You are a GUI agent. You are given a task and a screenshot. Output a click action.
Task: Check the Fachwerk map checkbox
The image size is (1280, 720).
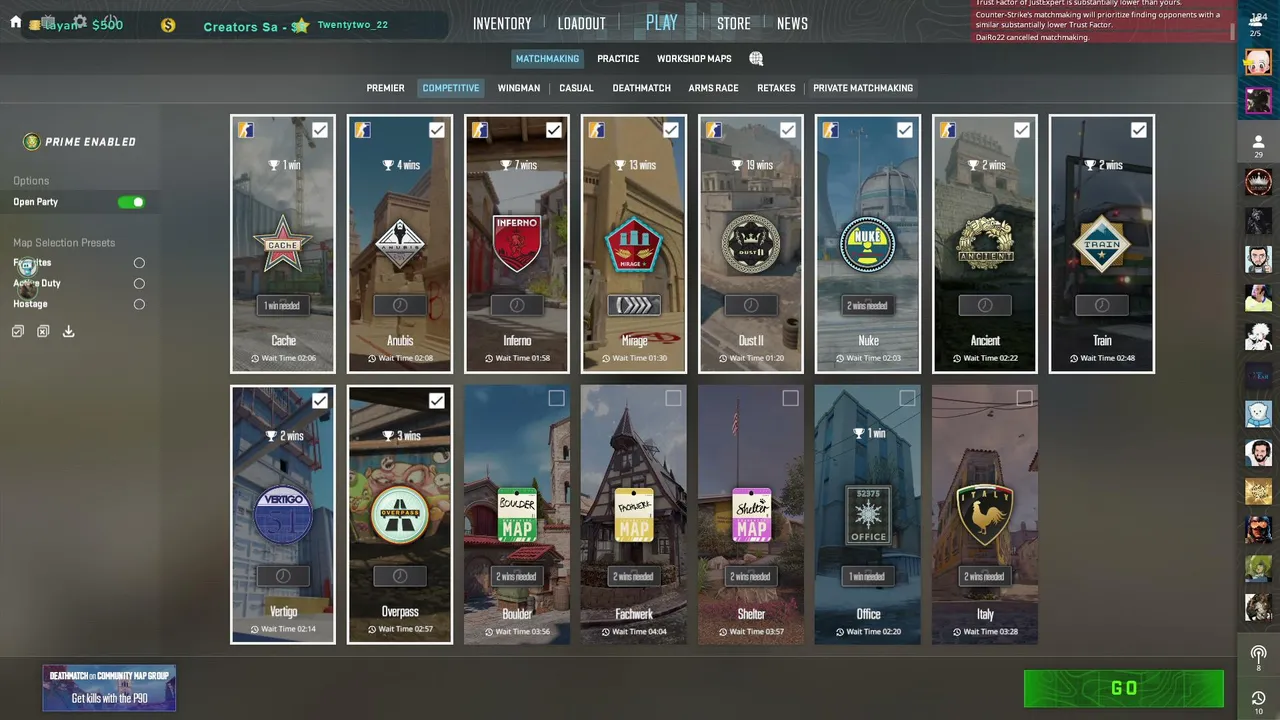pyautogui.click(x=673, y=399)
